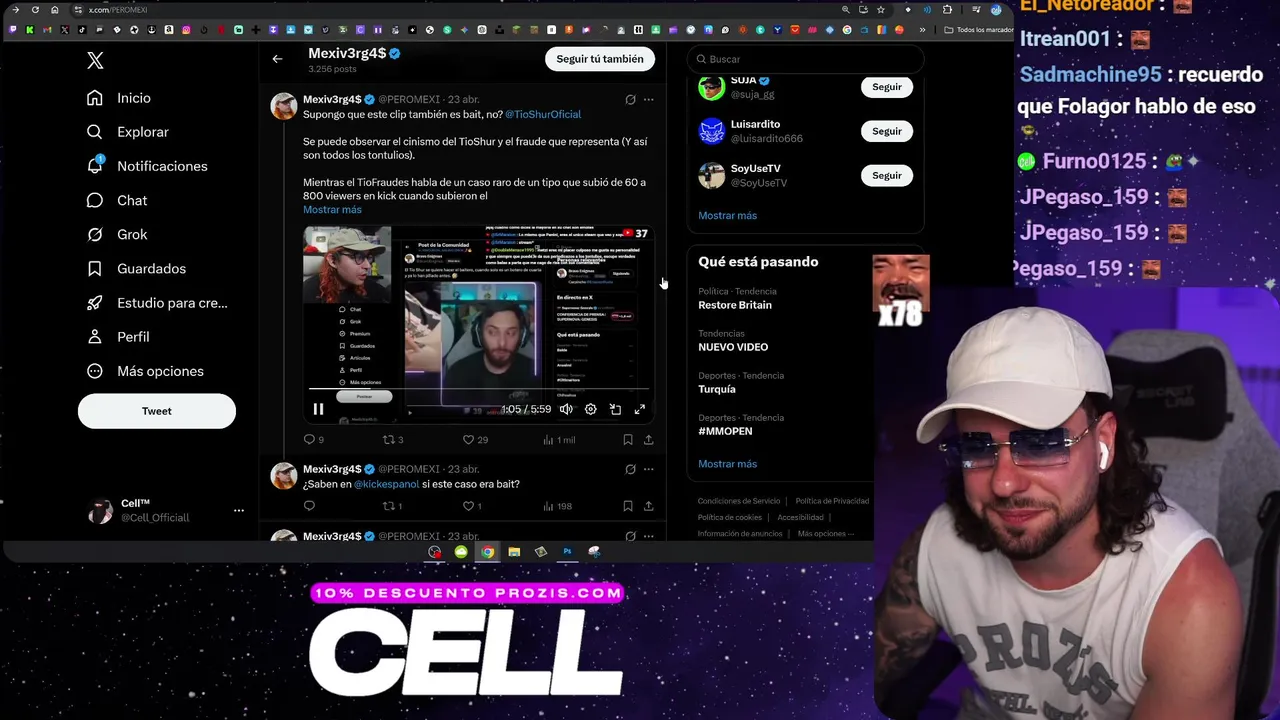This screenshot has height=720, width=1280.
Task: Click SoyUseTV's avatar in suggestions
Action: point(711,175)
